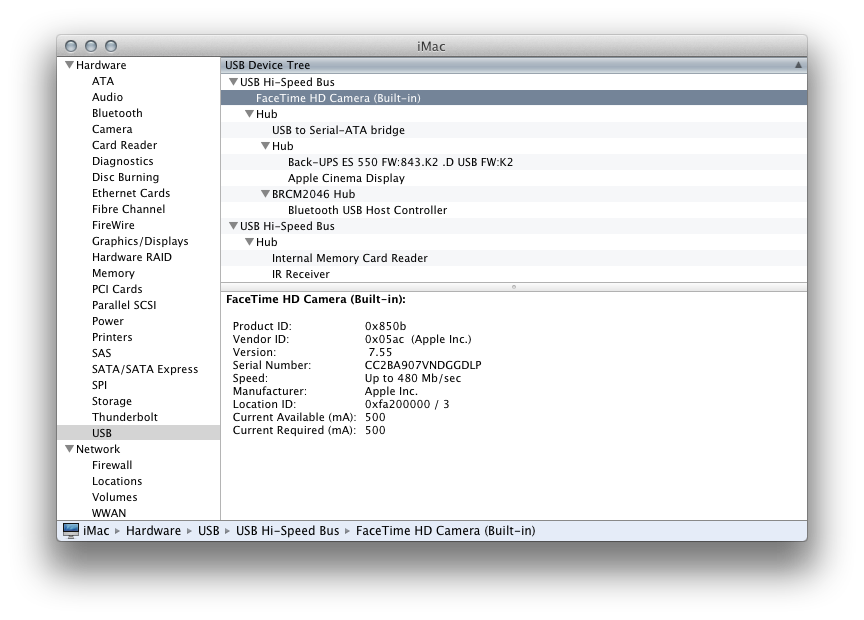Select Ethernet Cards in sidebar
The image size is (864, 620).
click(131, 193)
